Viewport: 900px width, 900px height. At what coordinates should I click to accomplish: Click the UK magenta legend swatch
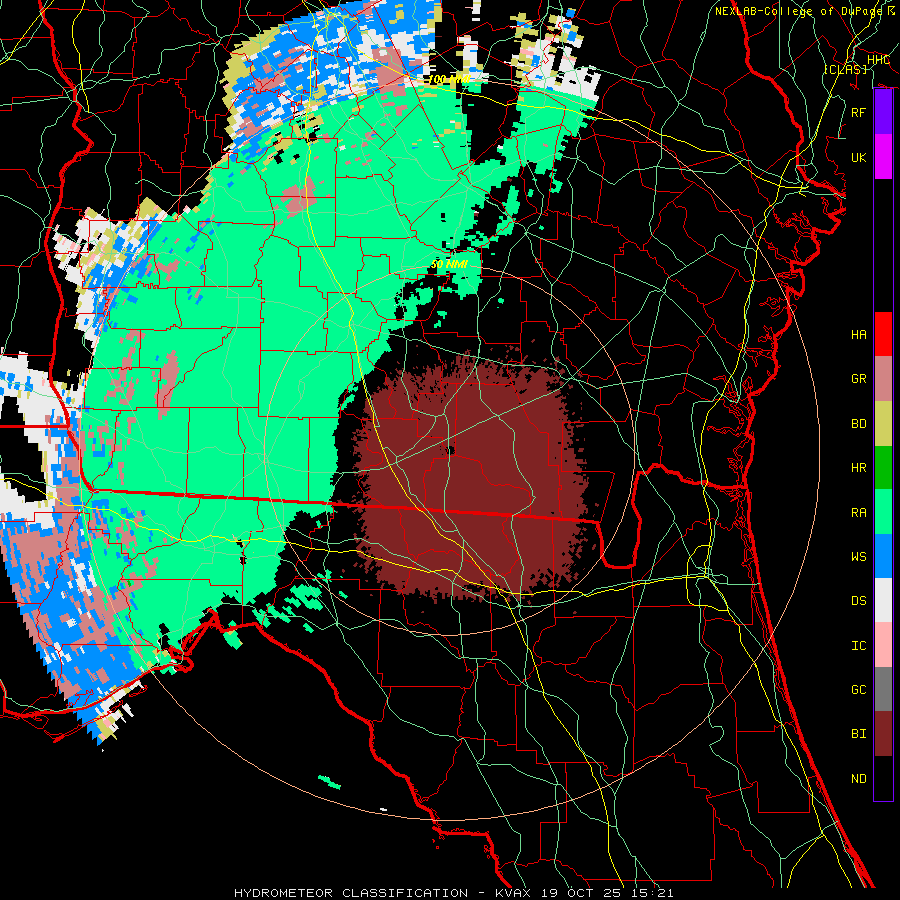pyautogui.click(x=883, y=157)
